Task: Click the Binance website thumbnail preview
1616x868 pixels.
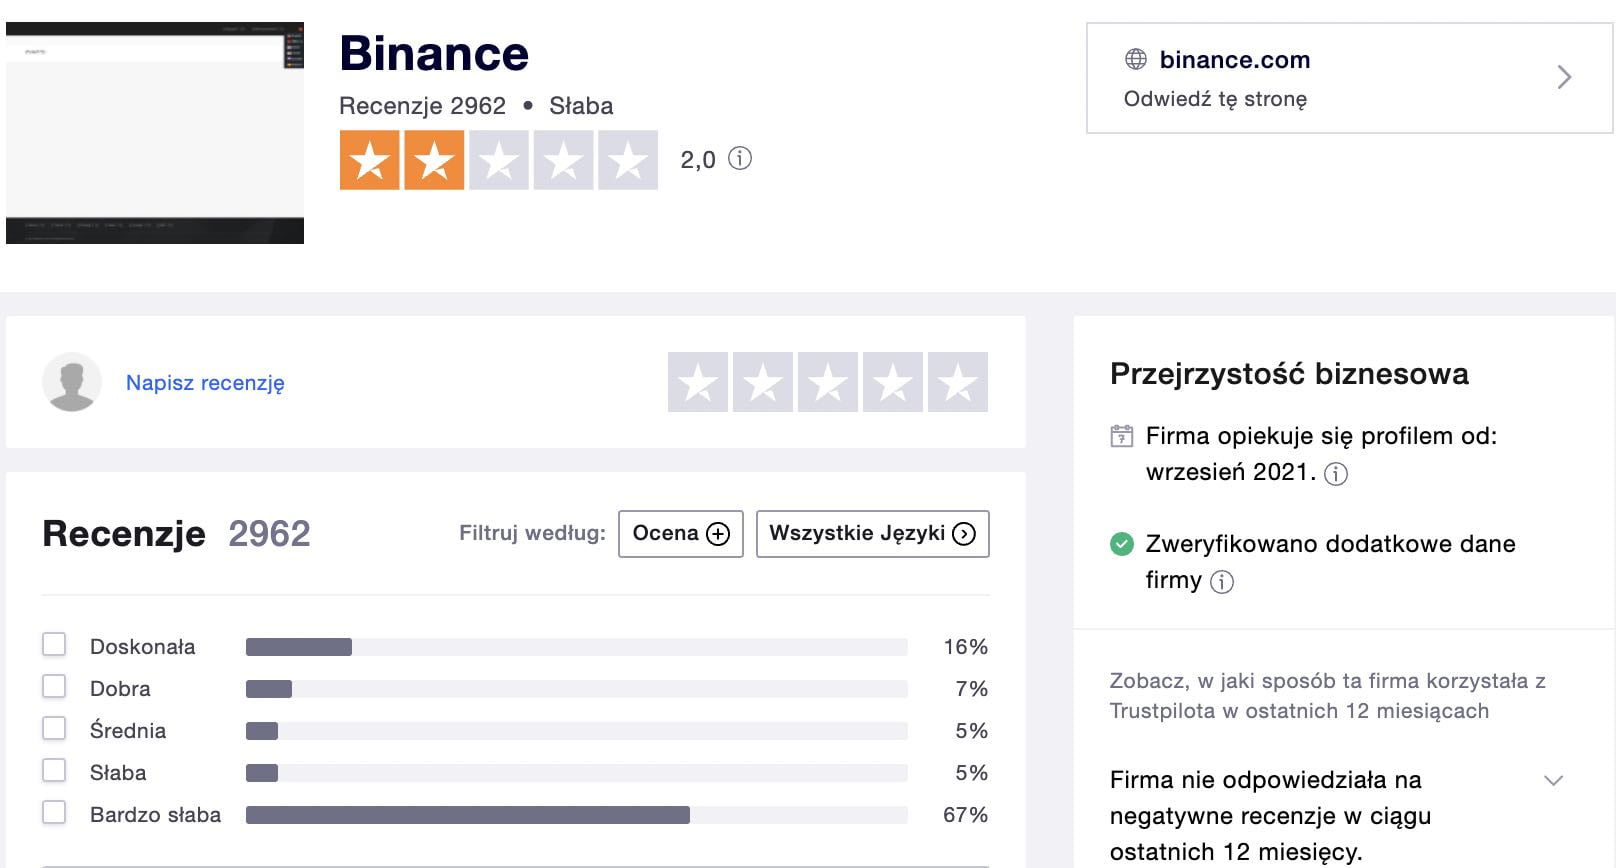Action: click(x=155, y=133)
